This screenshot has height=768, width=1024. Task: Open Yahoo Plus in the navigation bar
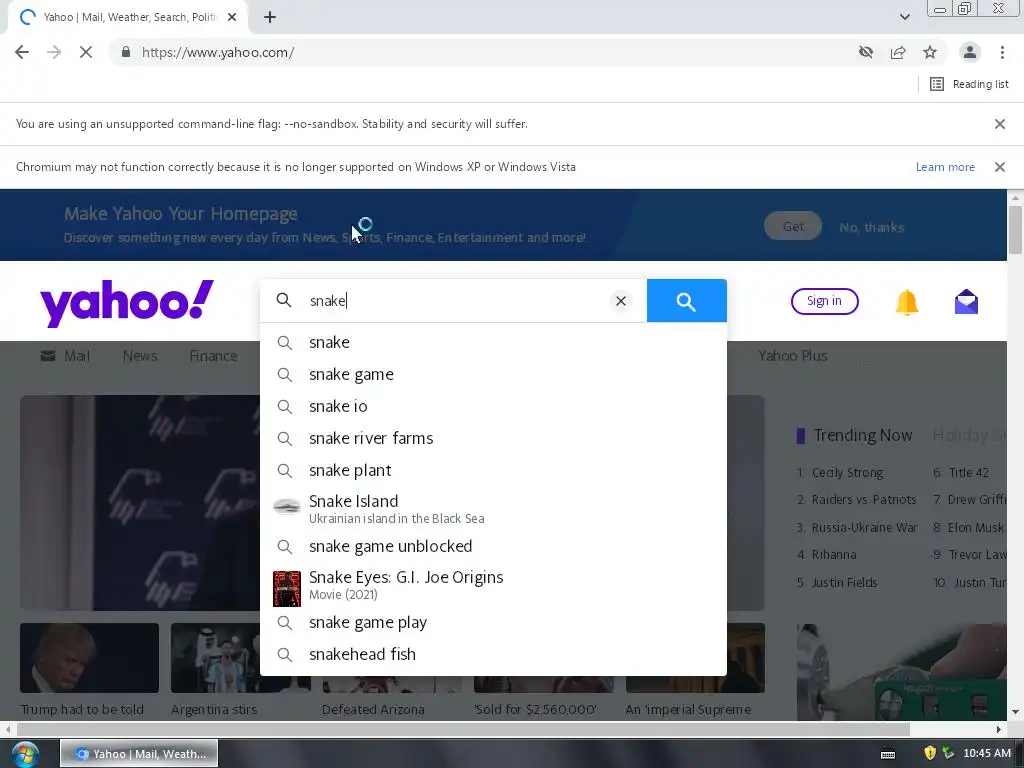792,356
